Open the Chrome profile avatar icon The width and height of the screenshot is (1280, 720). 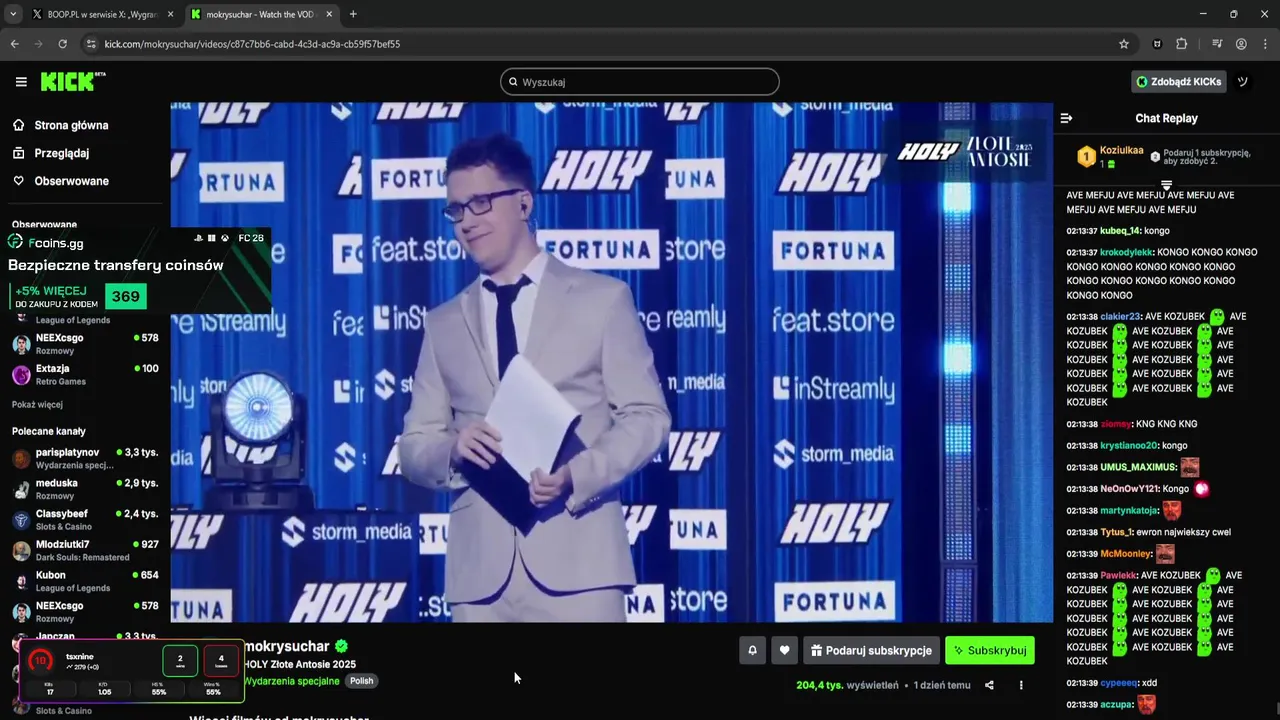(x=1241, y=44)
